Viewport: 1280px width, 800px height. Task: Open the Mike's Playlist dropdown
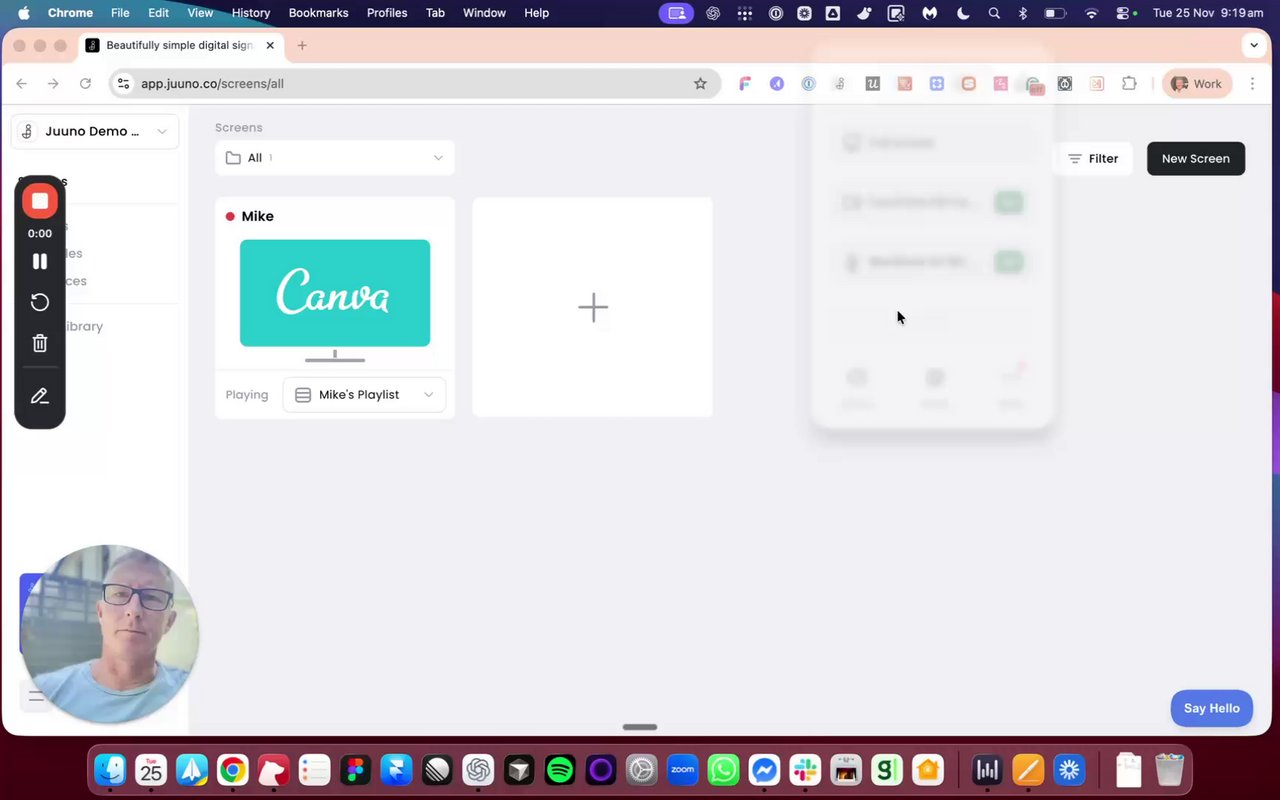pos(364,395)
